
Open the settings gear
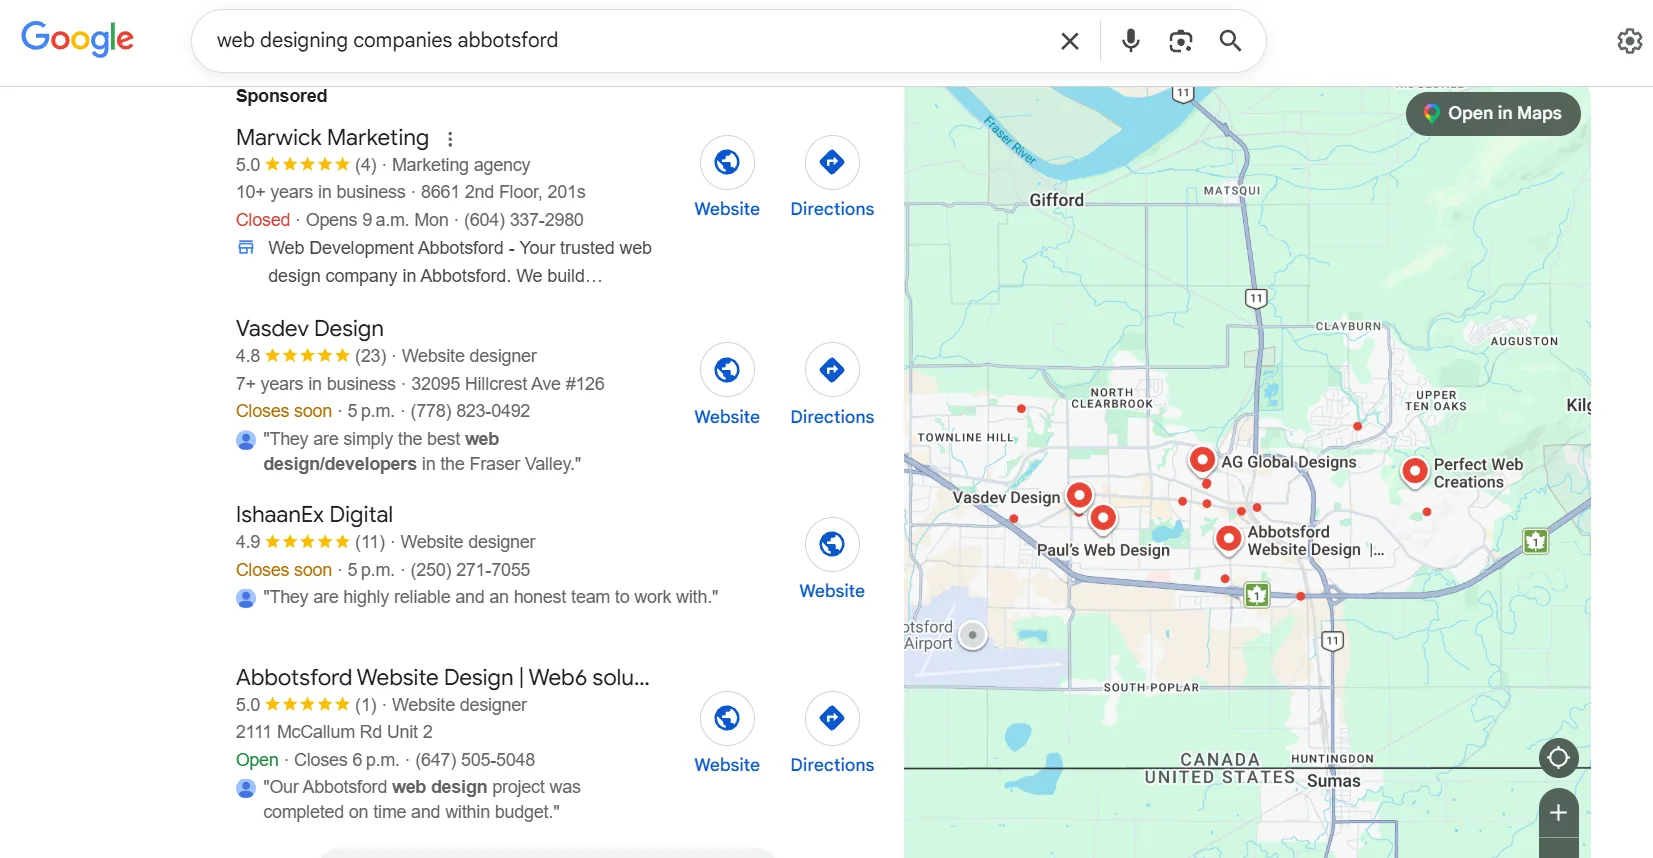click(x=1630, y=41)
